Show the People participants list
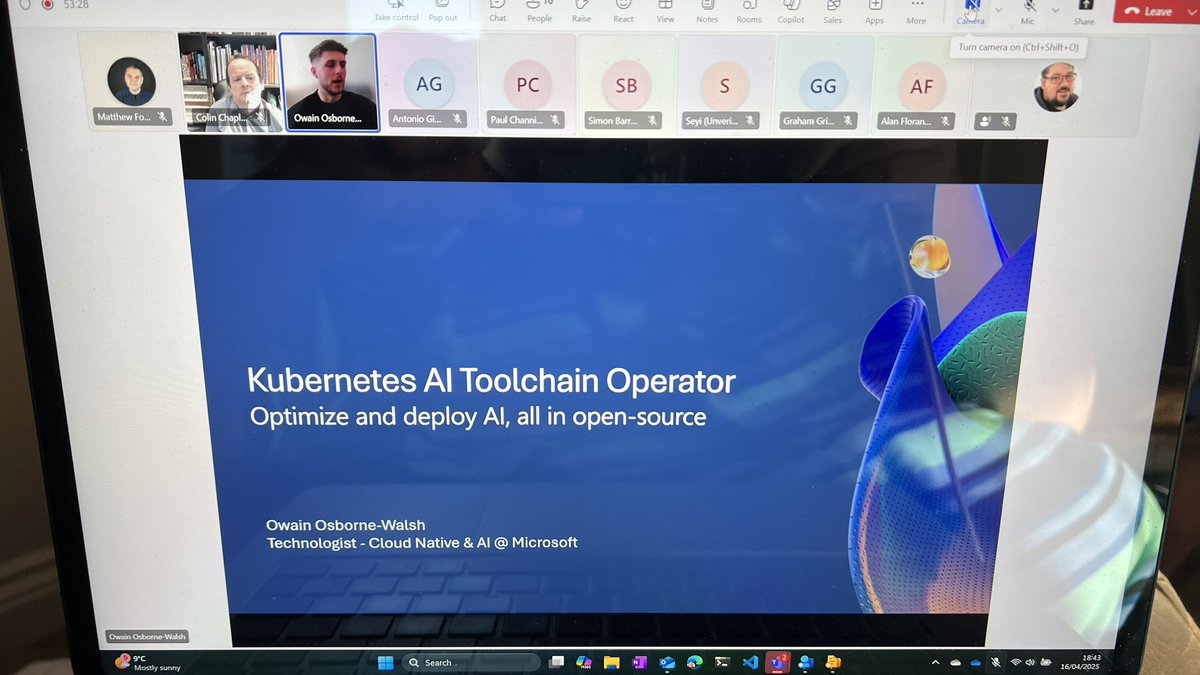 [539, 10]
